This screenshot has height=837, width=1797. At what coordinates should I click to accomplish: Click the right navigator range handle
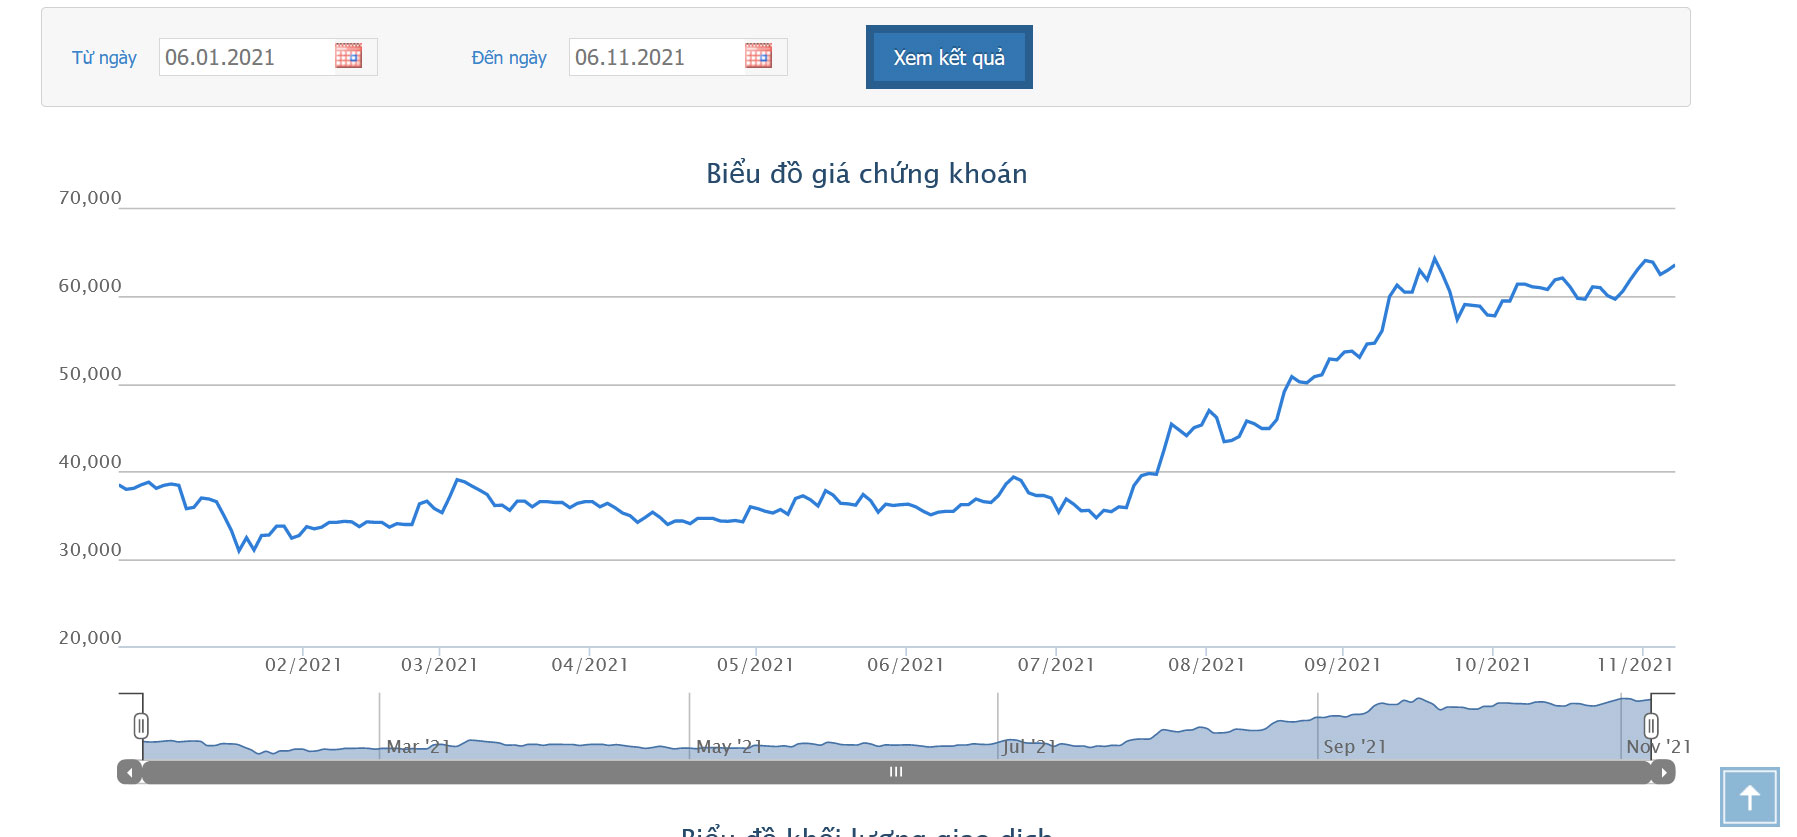1651,726
